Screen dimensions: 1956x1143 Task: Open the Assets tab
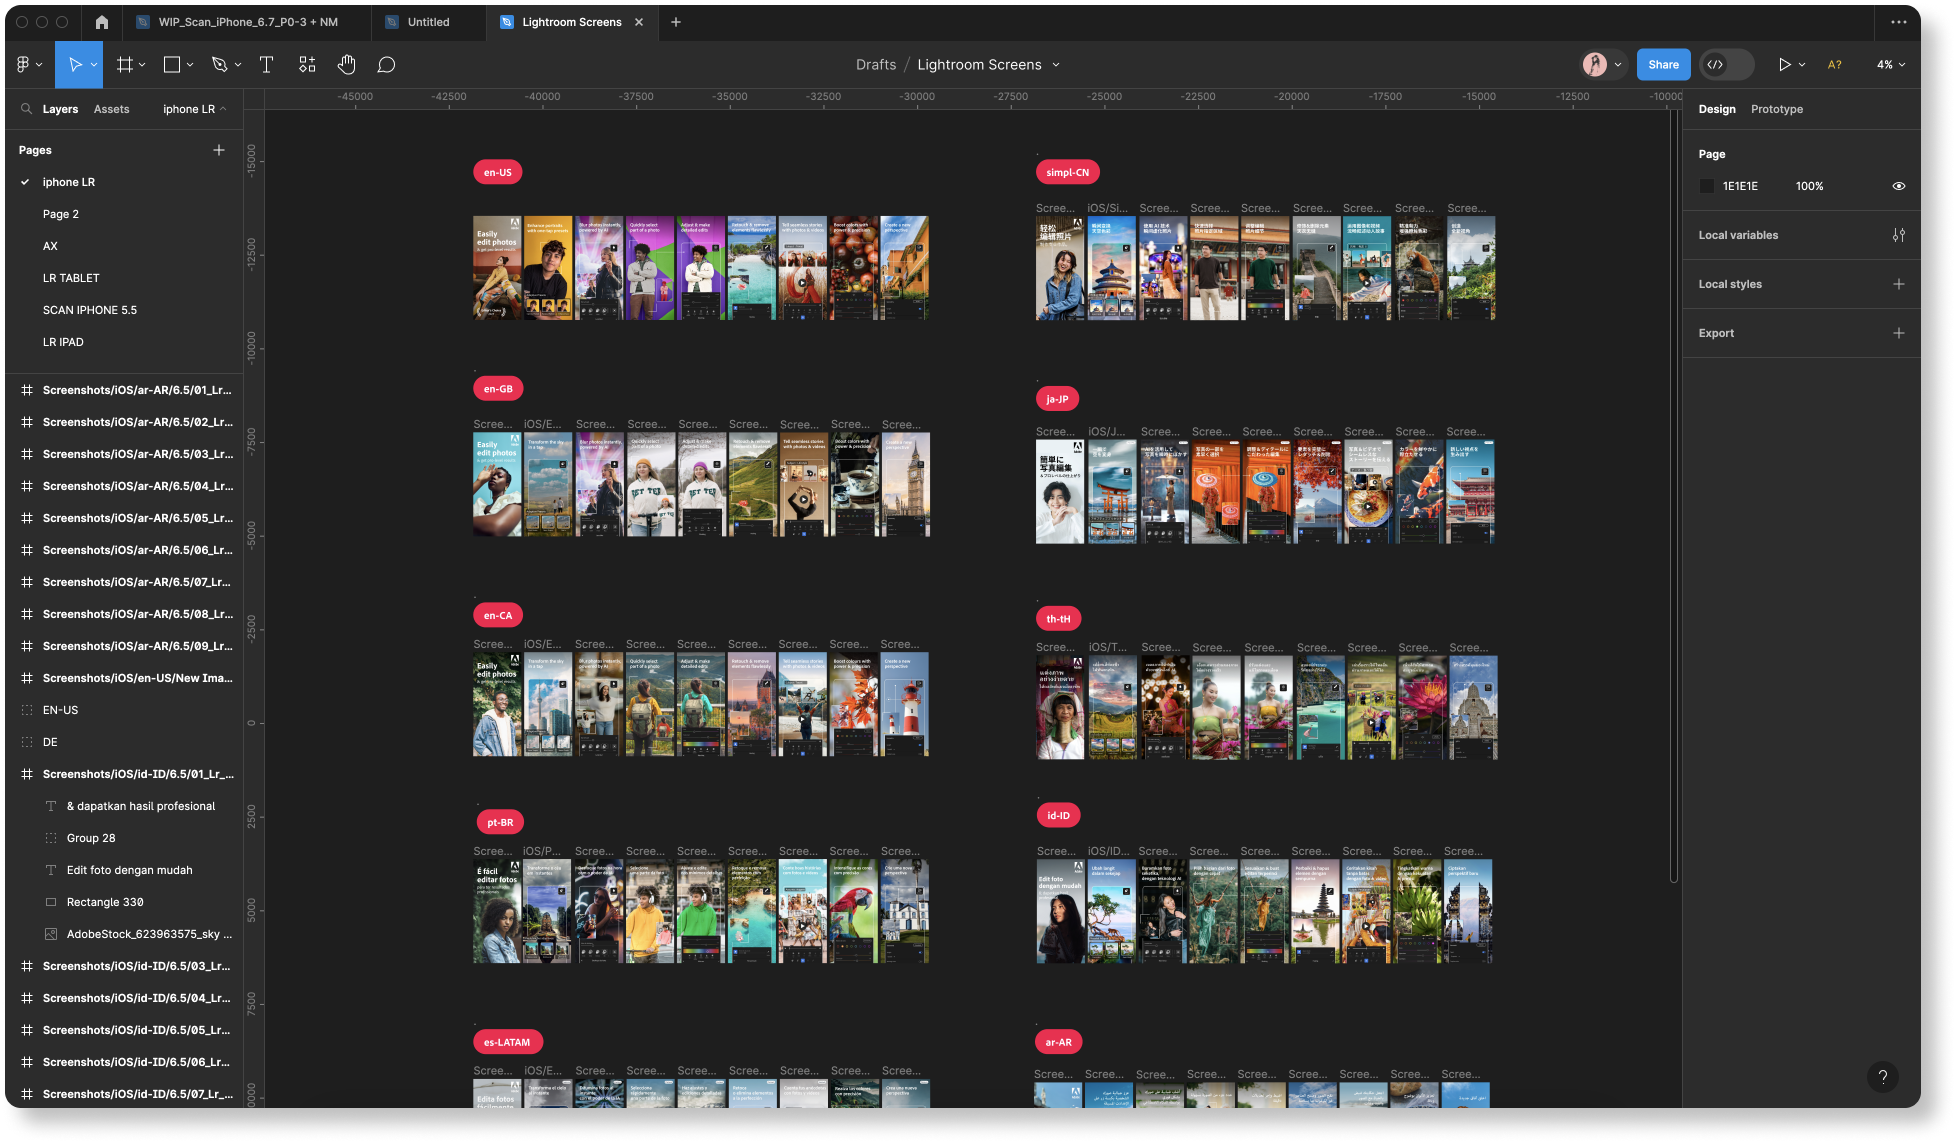[111, 109]
